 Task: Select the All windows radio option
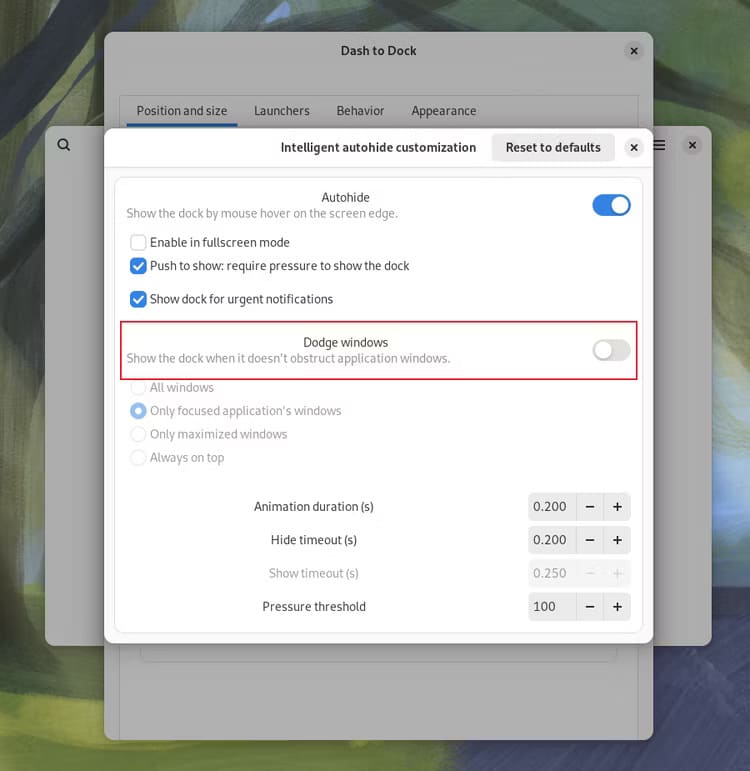pos(138,387)
